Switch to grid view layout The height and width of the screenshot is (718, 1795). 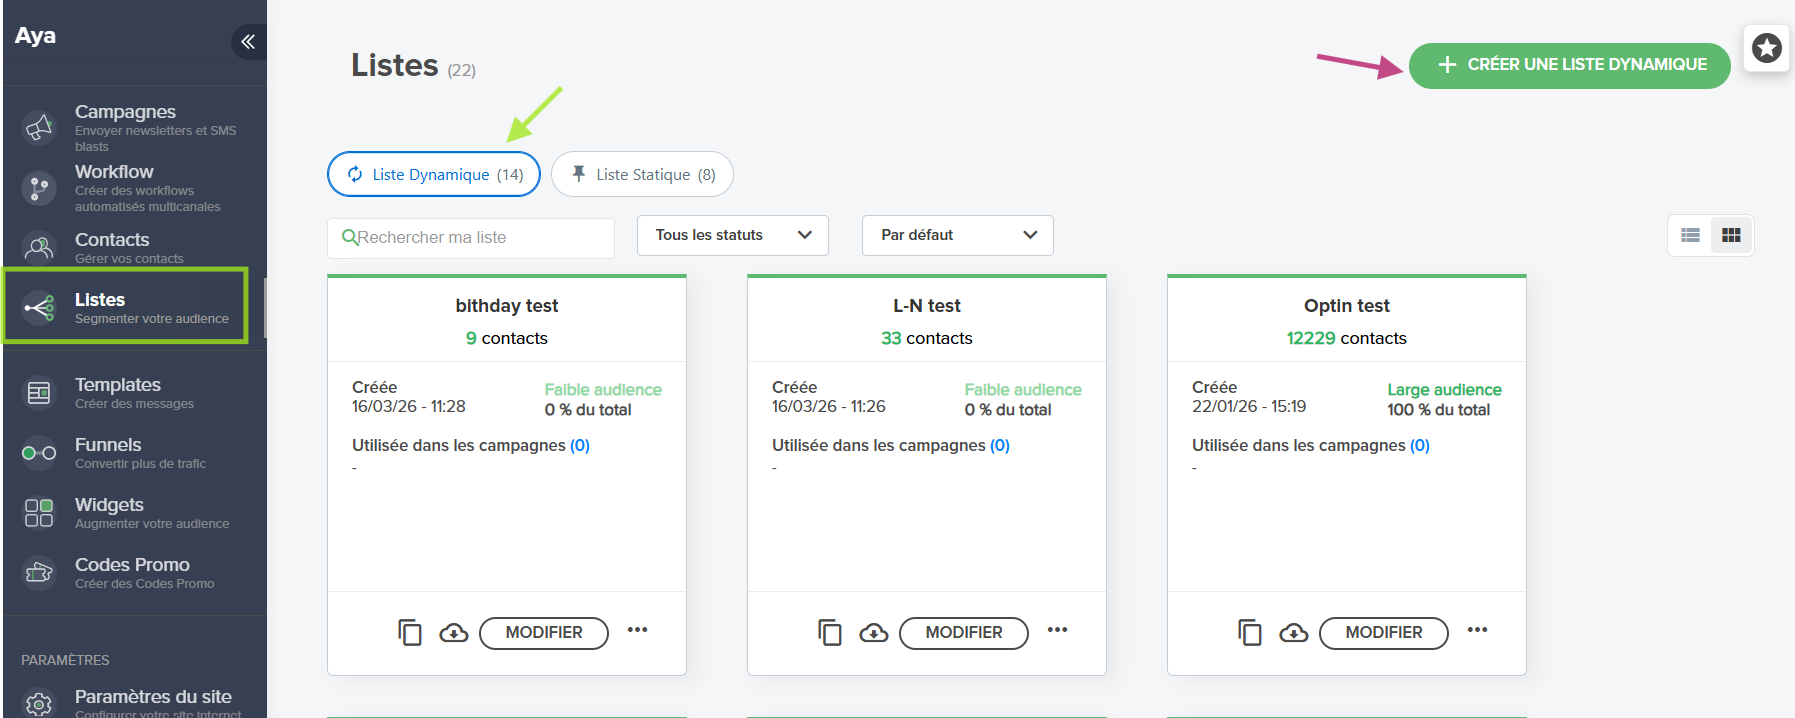tap(1731, 235)
